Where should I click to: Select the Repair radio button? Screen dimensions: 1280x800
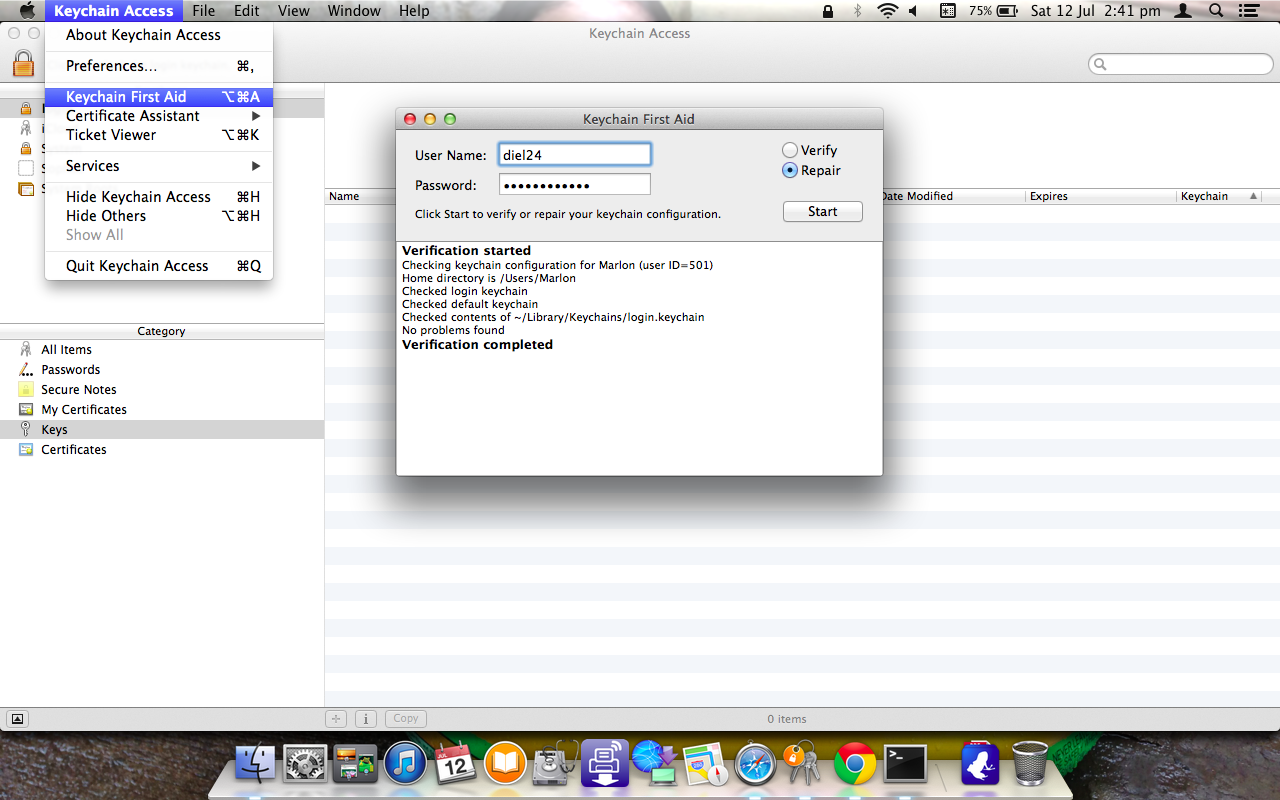click(x=790, y=170)
